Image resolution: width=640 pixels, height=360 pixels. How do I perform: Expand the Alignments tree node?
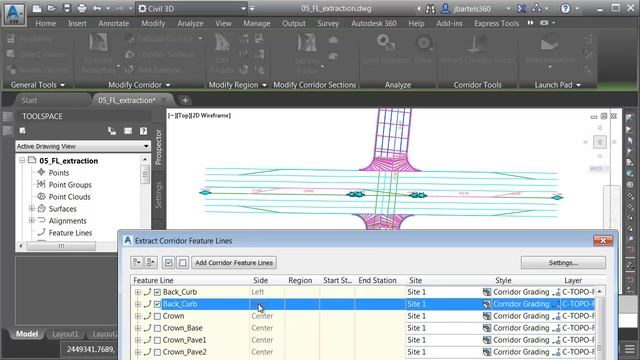[x=31, y=220]
